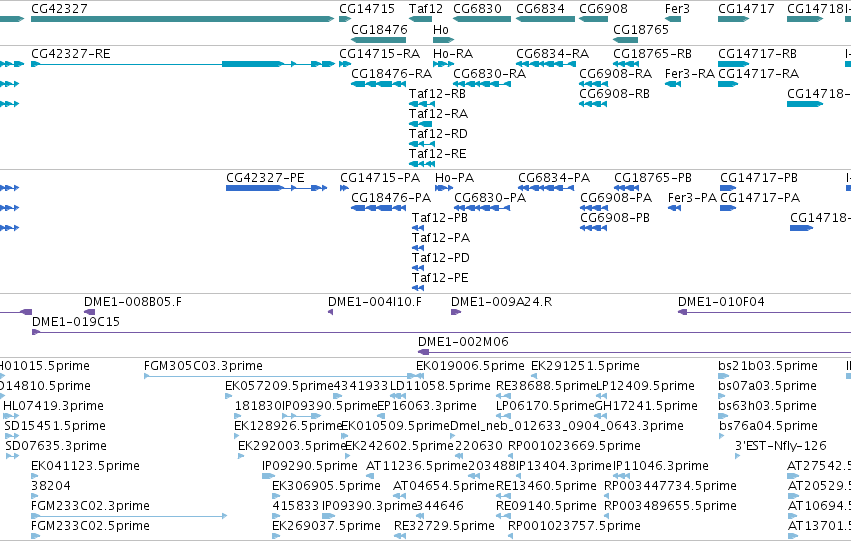851x541 pixels.
Task: Click protein Ho-PA
Action: (454, 178)
